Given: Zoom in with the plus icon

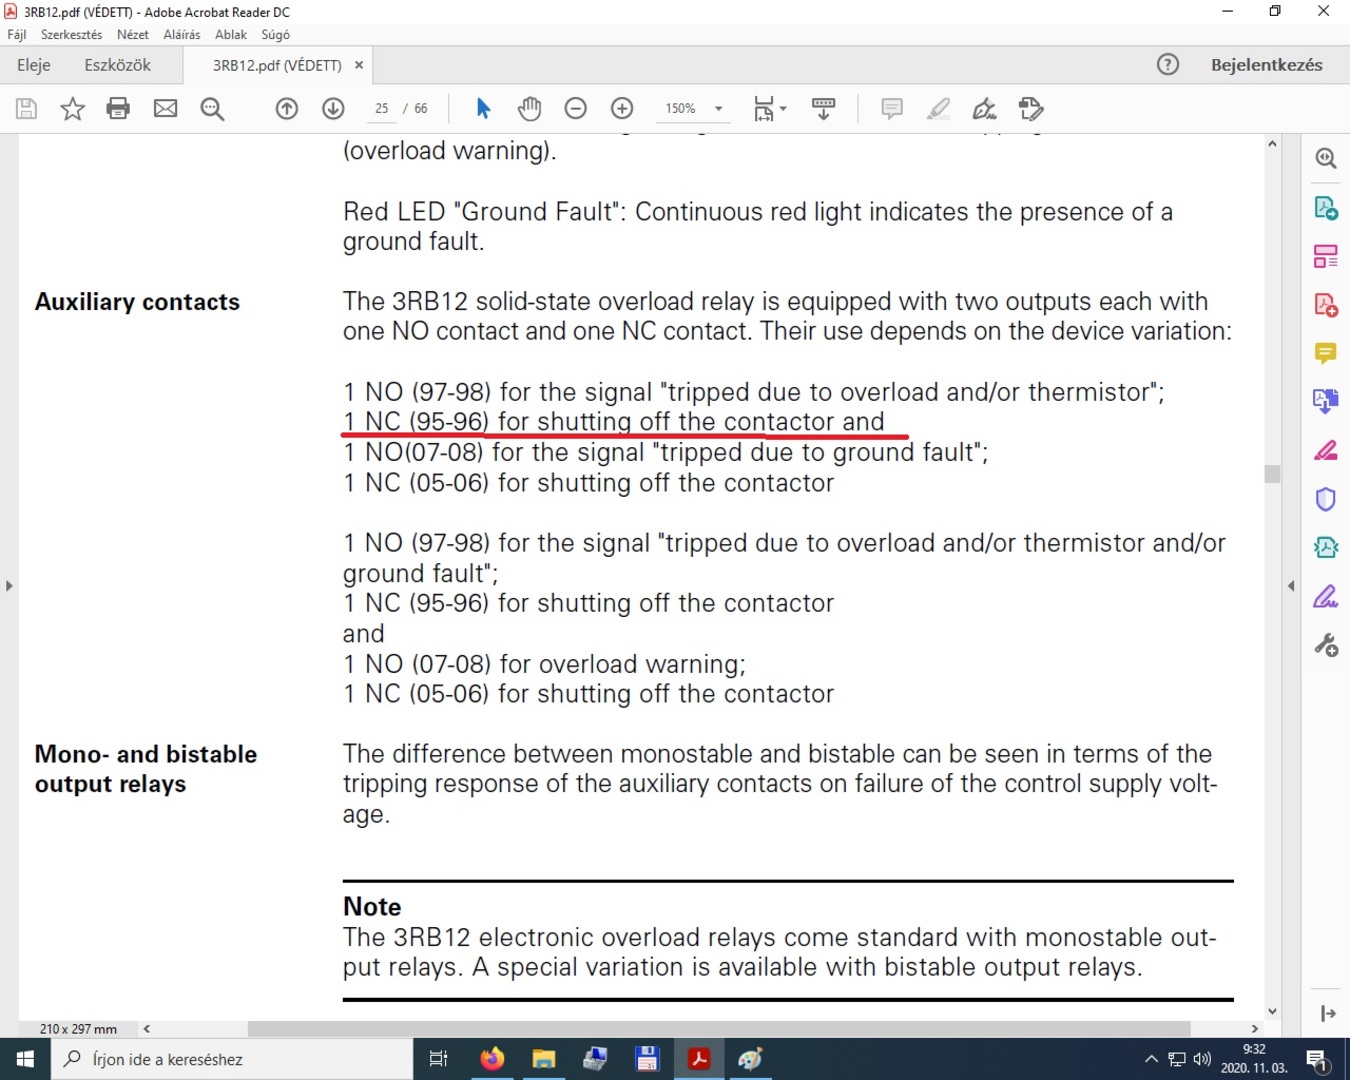Looking at the screenshot, I should 622,109.
